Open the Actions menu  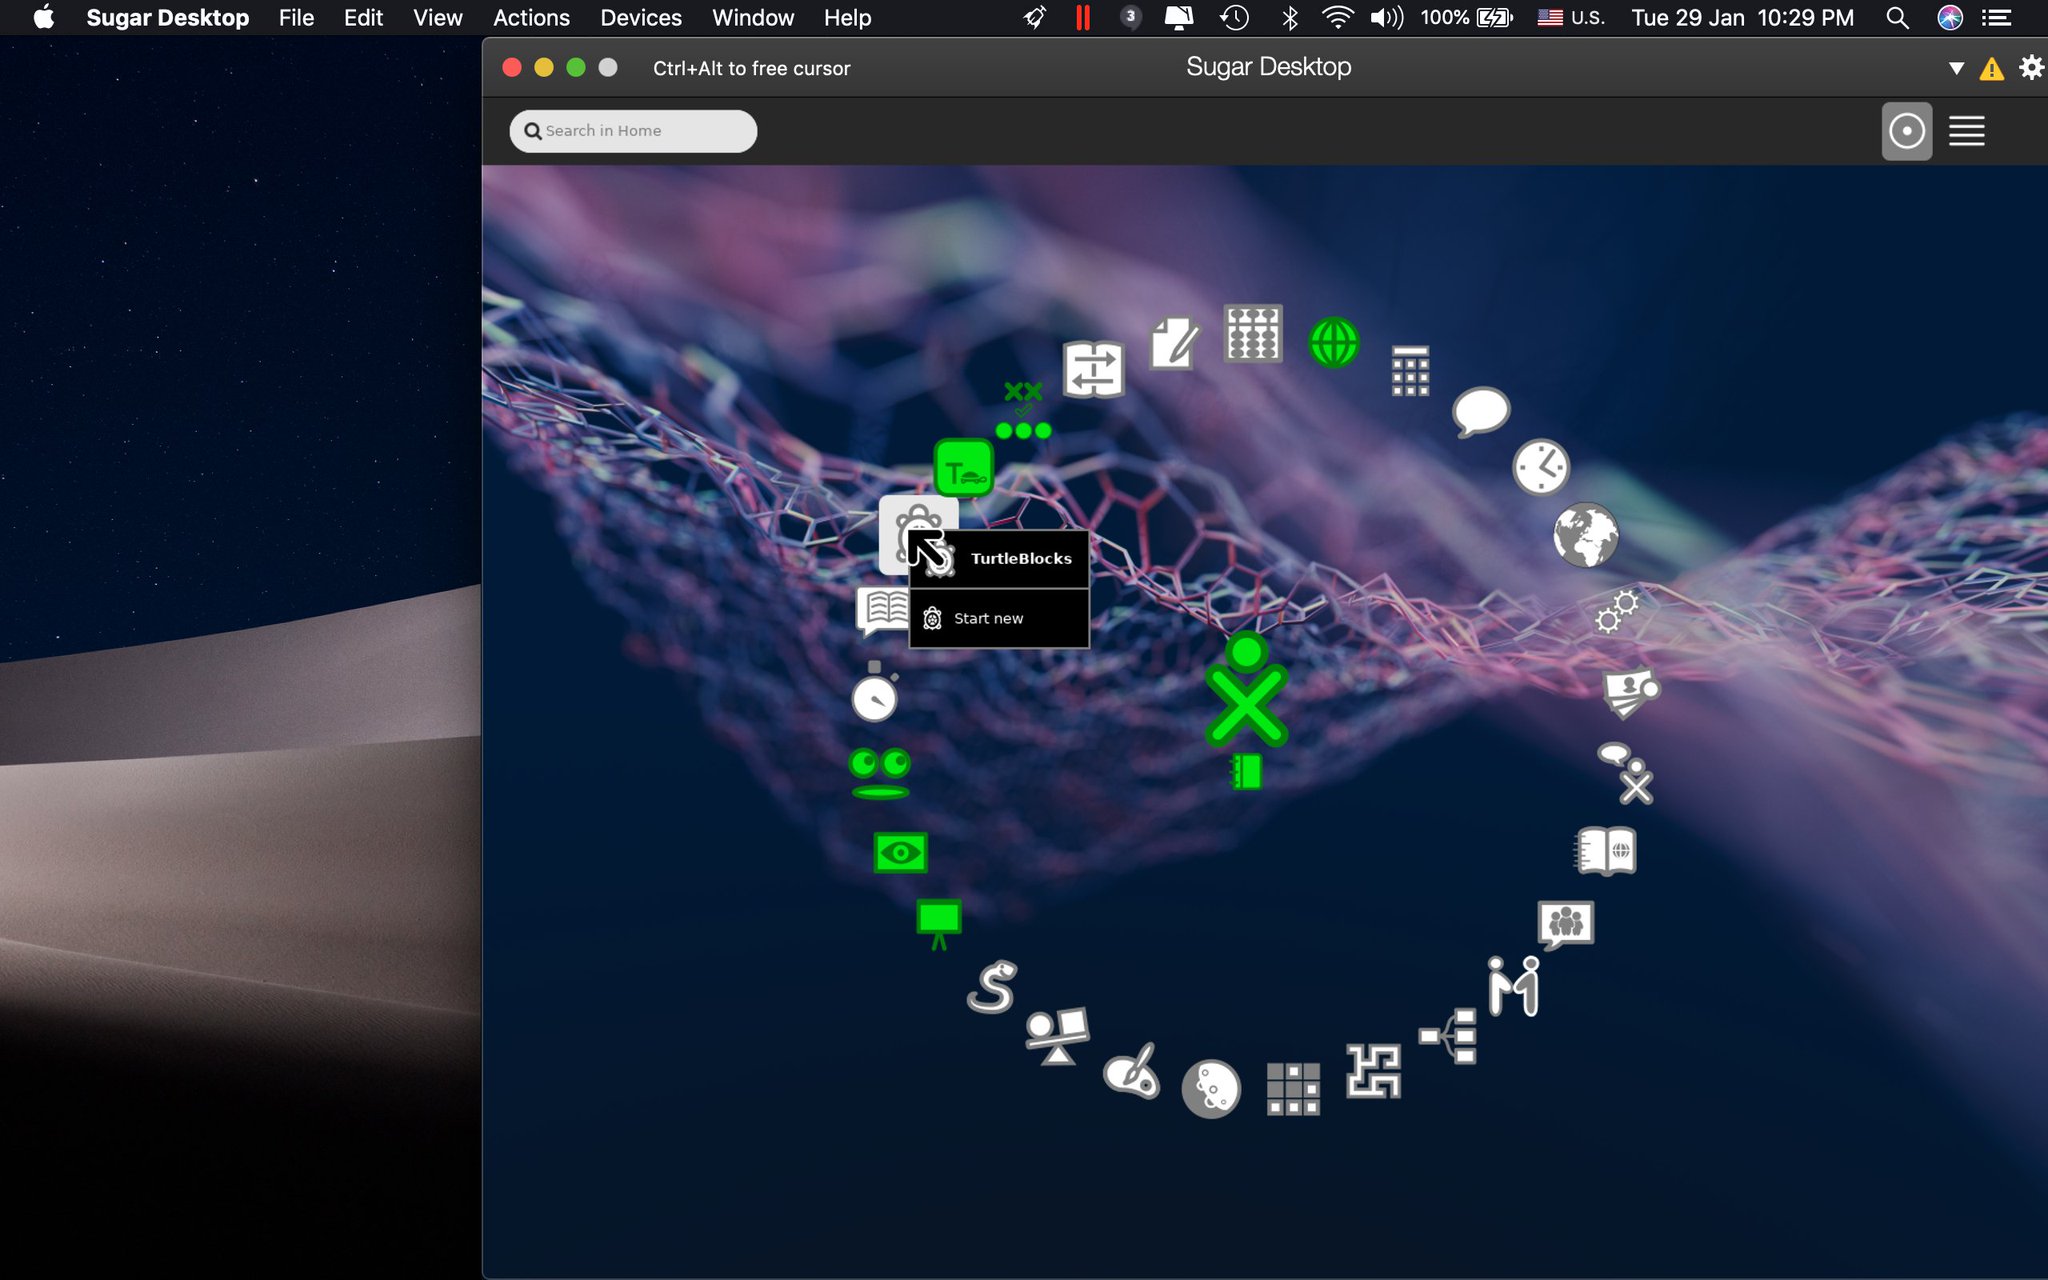[x=531, y=18]
